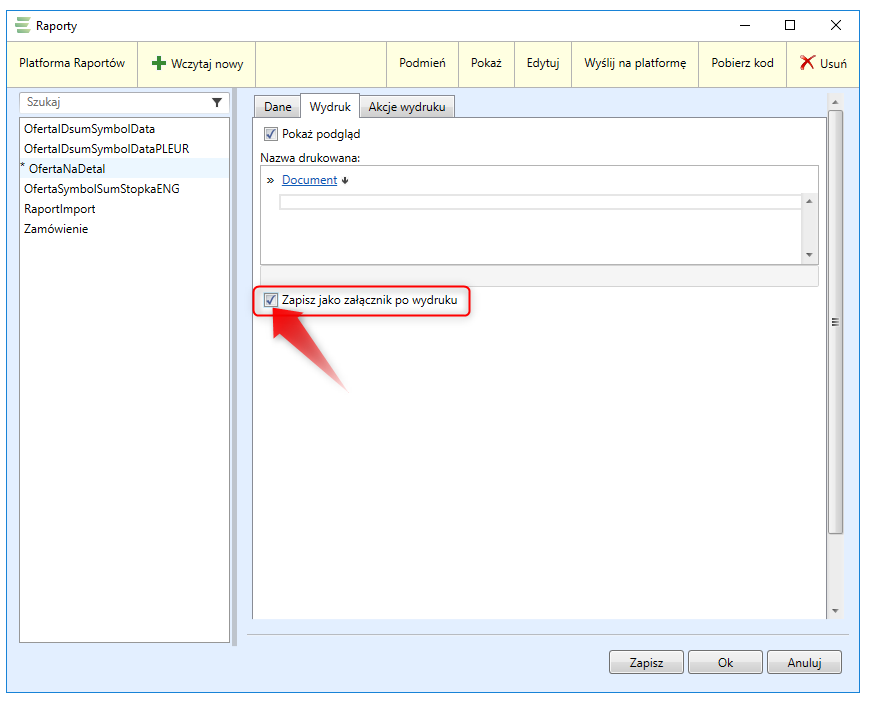
Task: Click the green plus Wczytaj nowy icon
Action: point(158,63)
